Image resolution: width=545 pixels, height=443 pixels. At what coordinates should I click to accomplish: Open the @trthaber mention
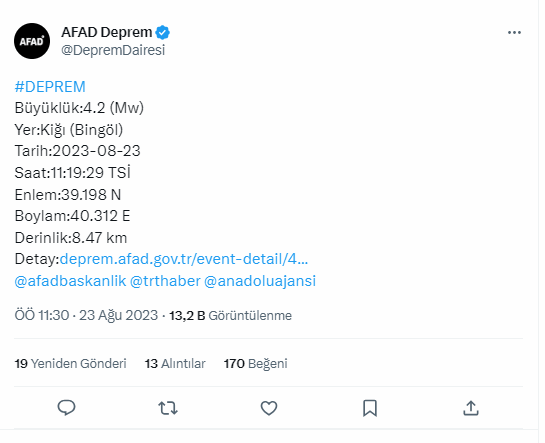tap(165, 281)
